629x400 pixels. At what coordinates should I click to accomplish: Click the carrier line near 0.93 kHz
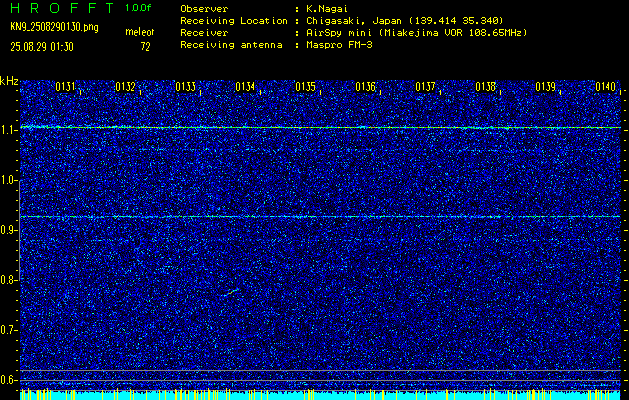click(x=320, y=217)
